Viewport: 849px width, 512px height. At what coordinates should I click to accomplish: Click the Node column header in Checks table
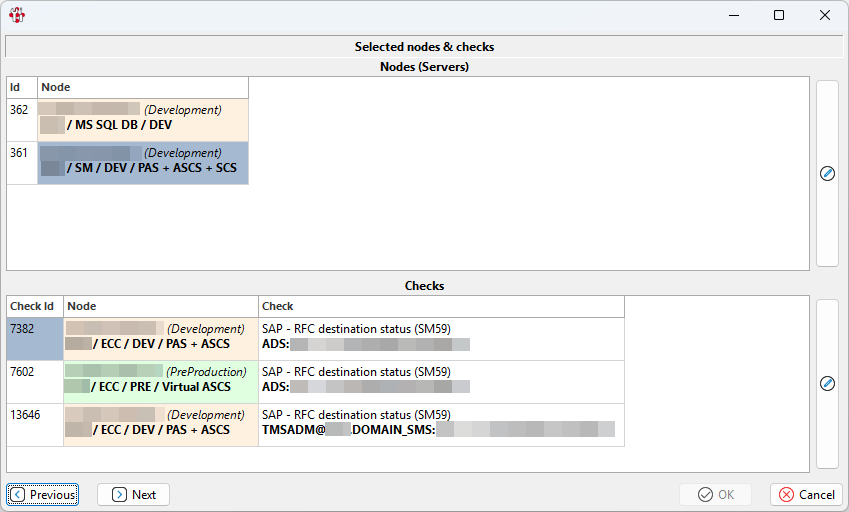click(x=160, y=306)
